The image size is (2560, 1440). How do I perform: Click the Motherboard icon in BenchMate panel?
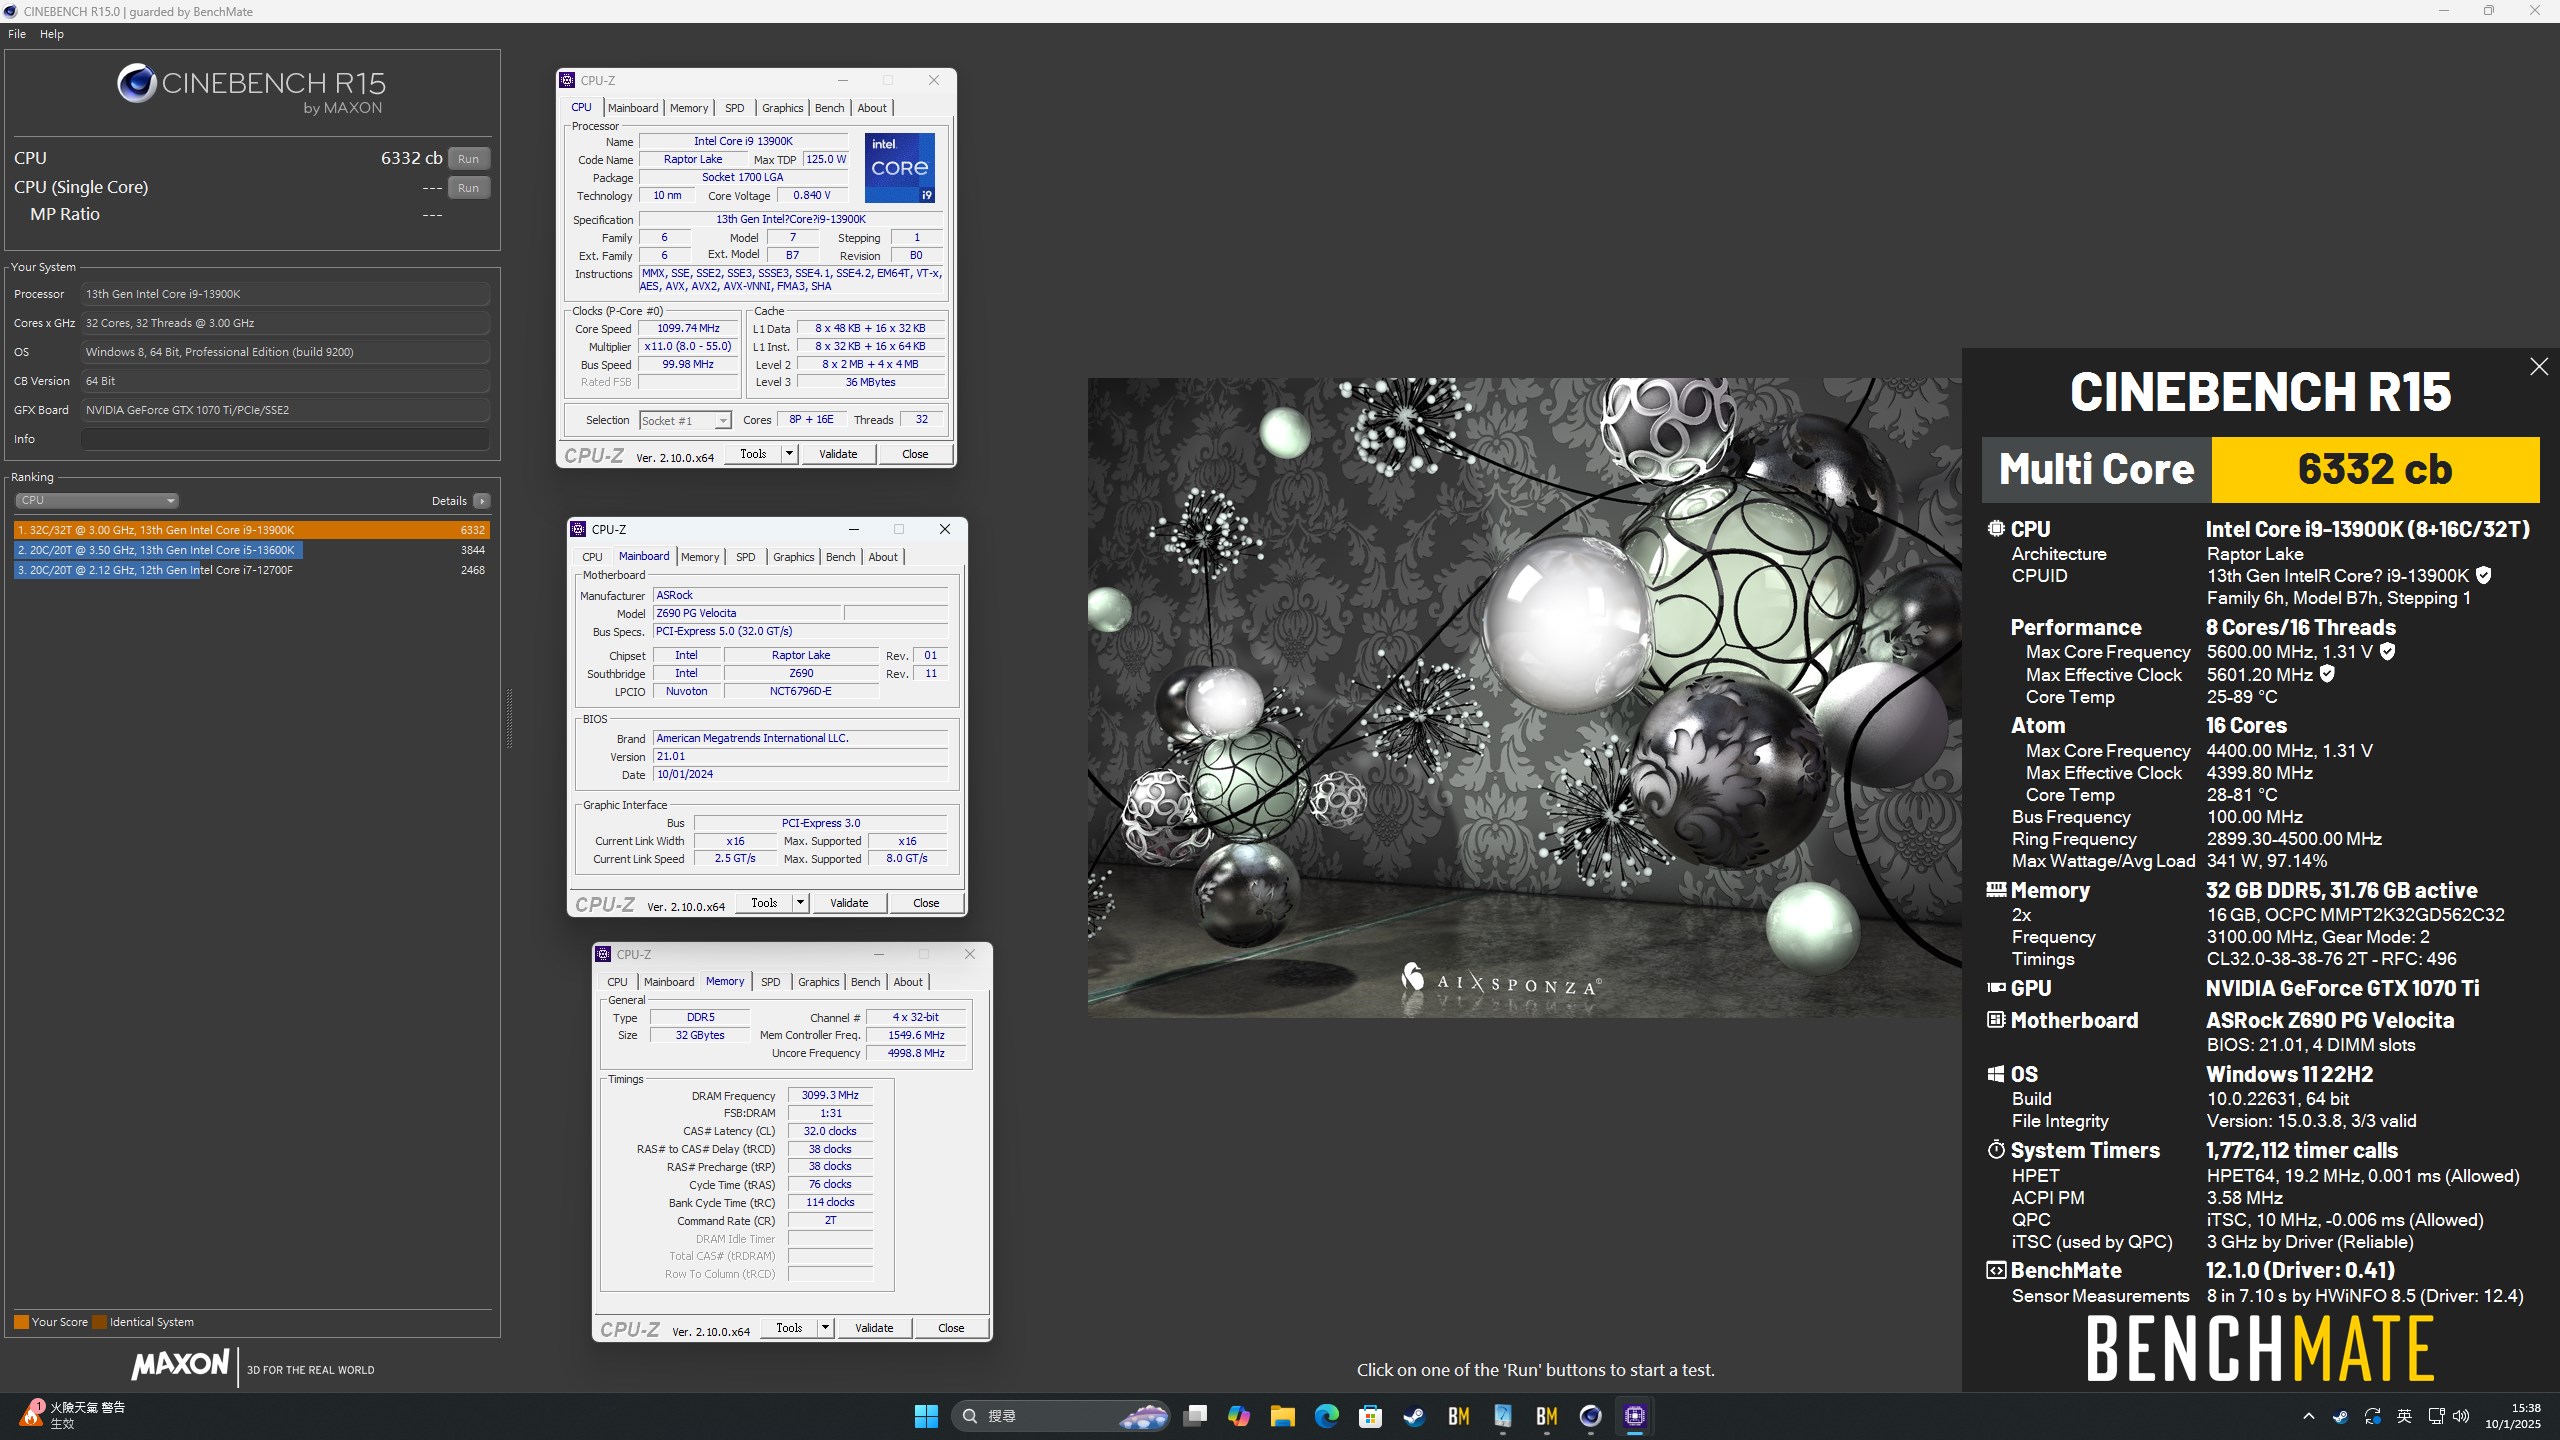pyautogui.click(x=1995, y=1020)
